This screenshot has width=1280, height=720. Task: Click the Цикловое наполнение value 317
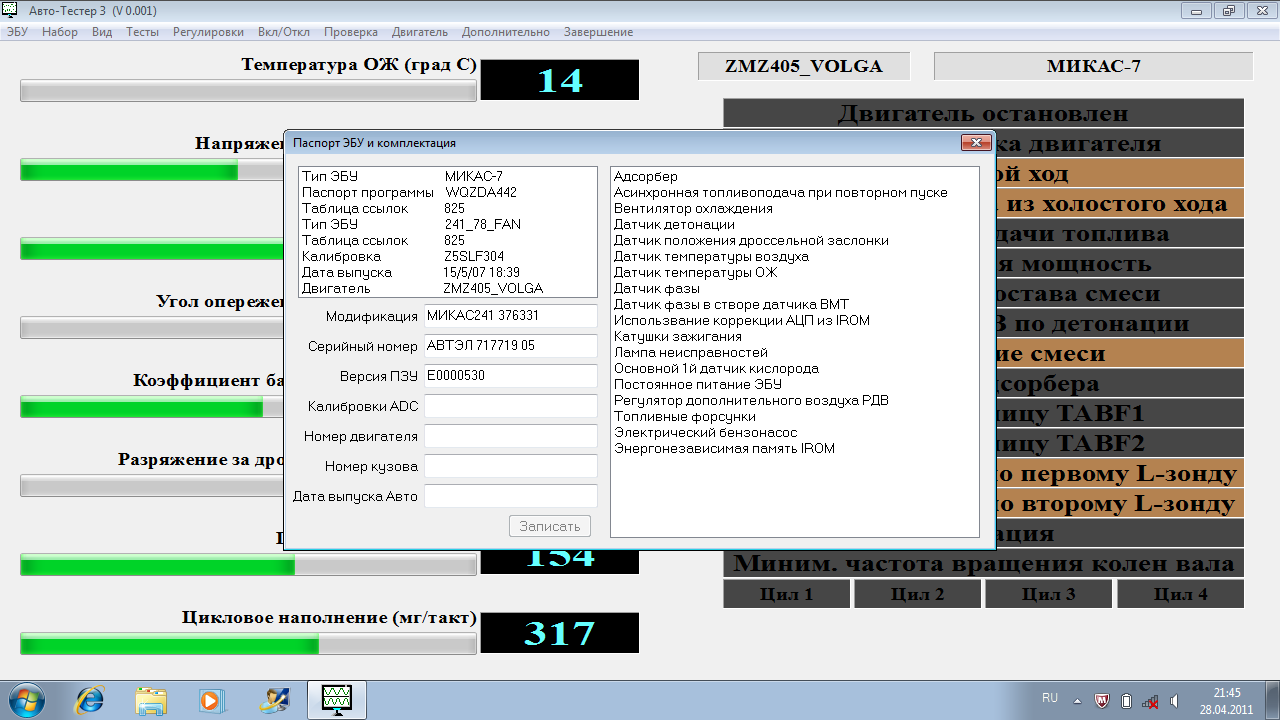[x=559, y=633]
